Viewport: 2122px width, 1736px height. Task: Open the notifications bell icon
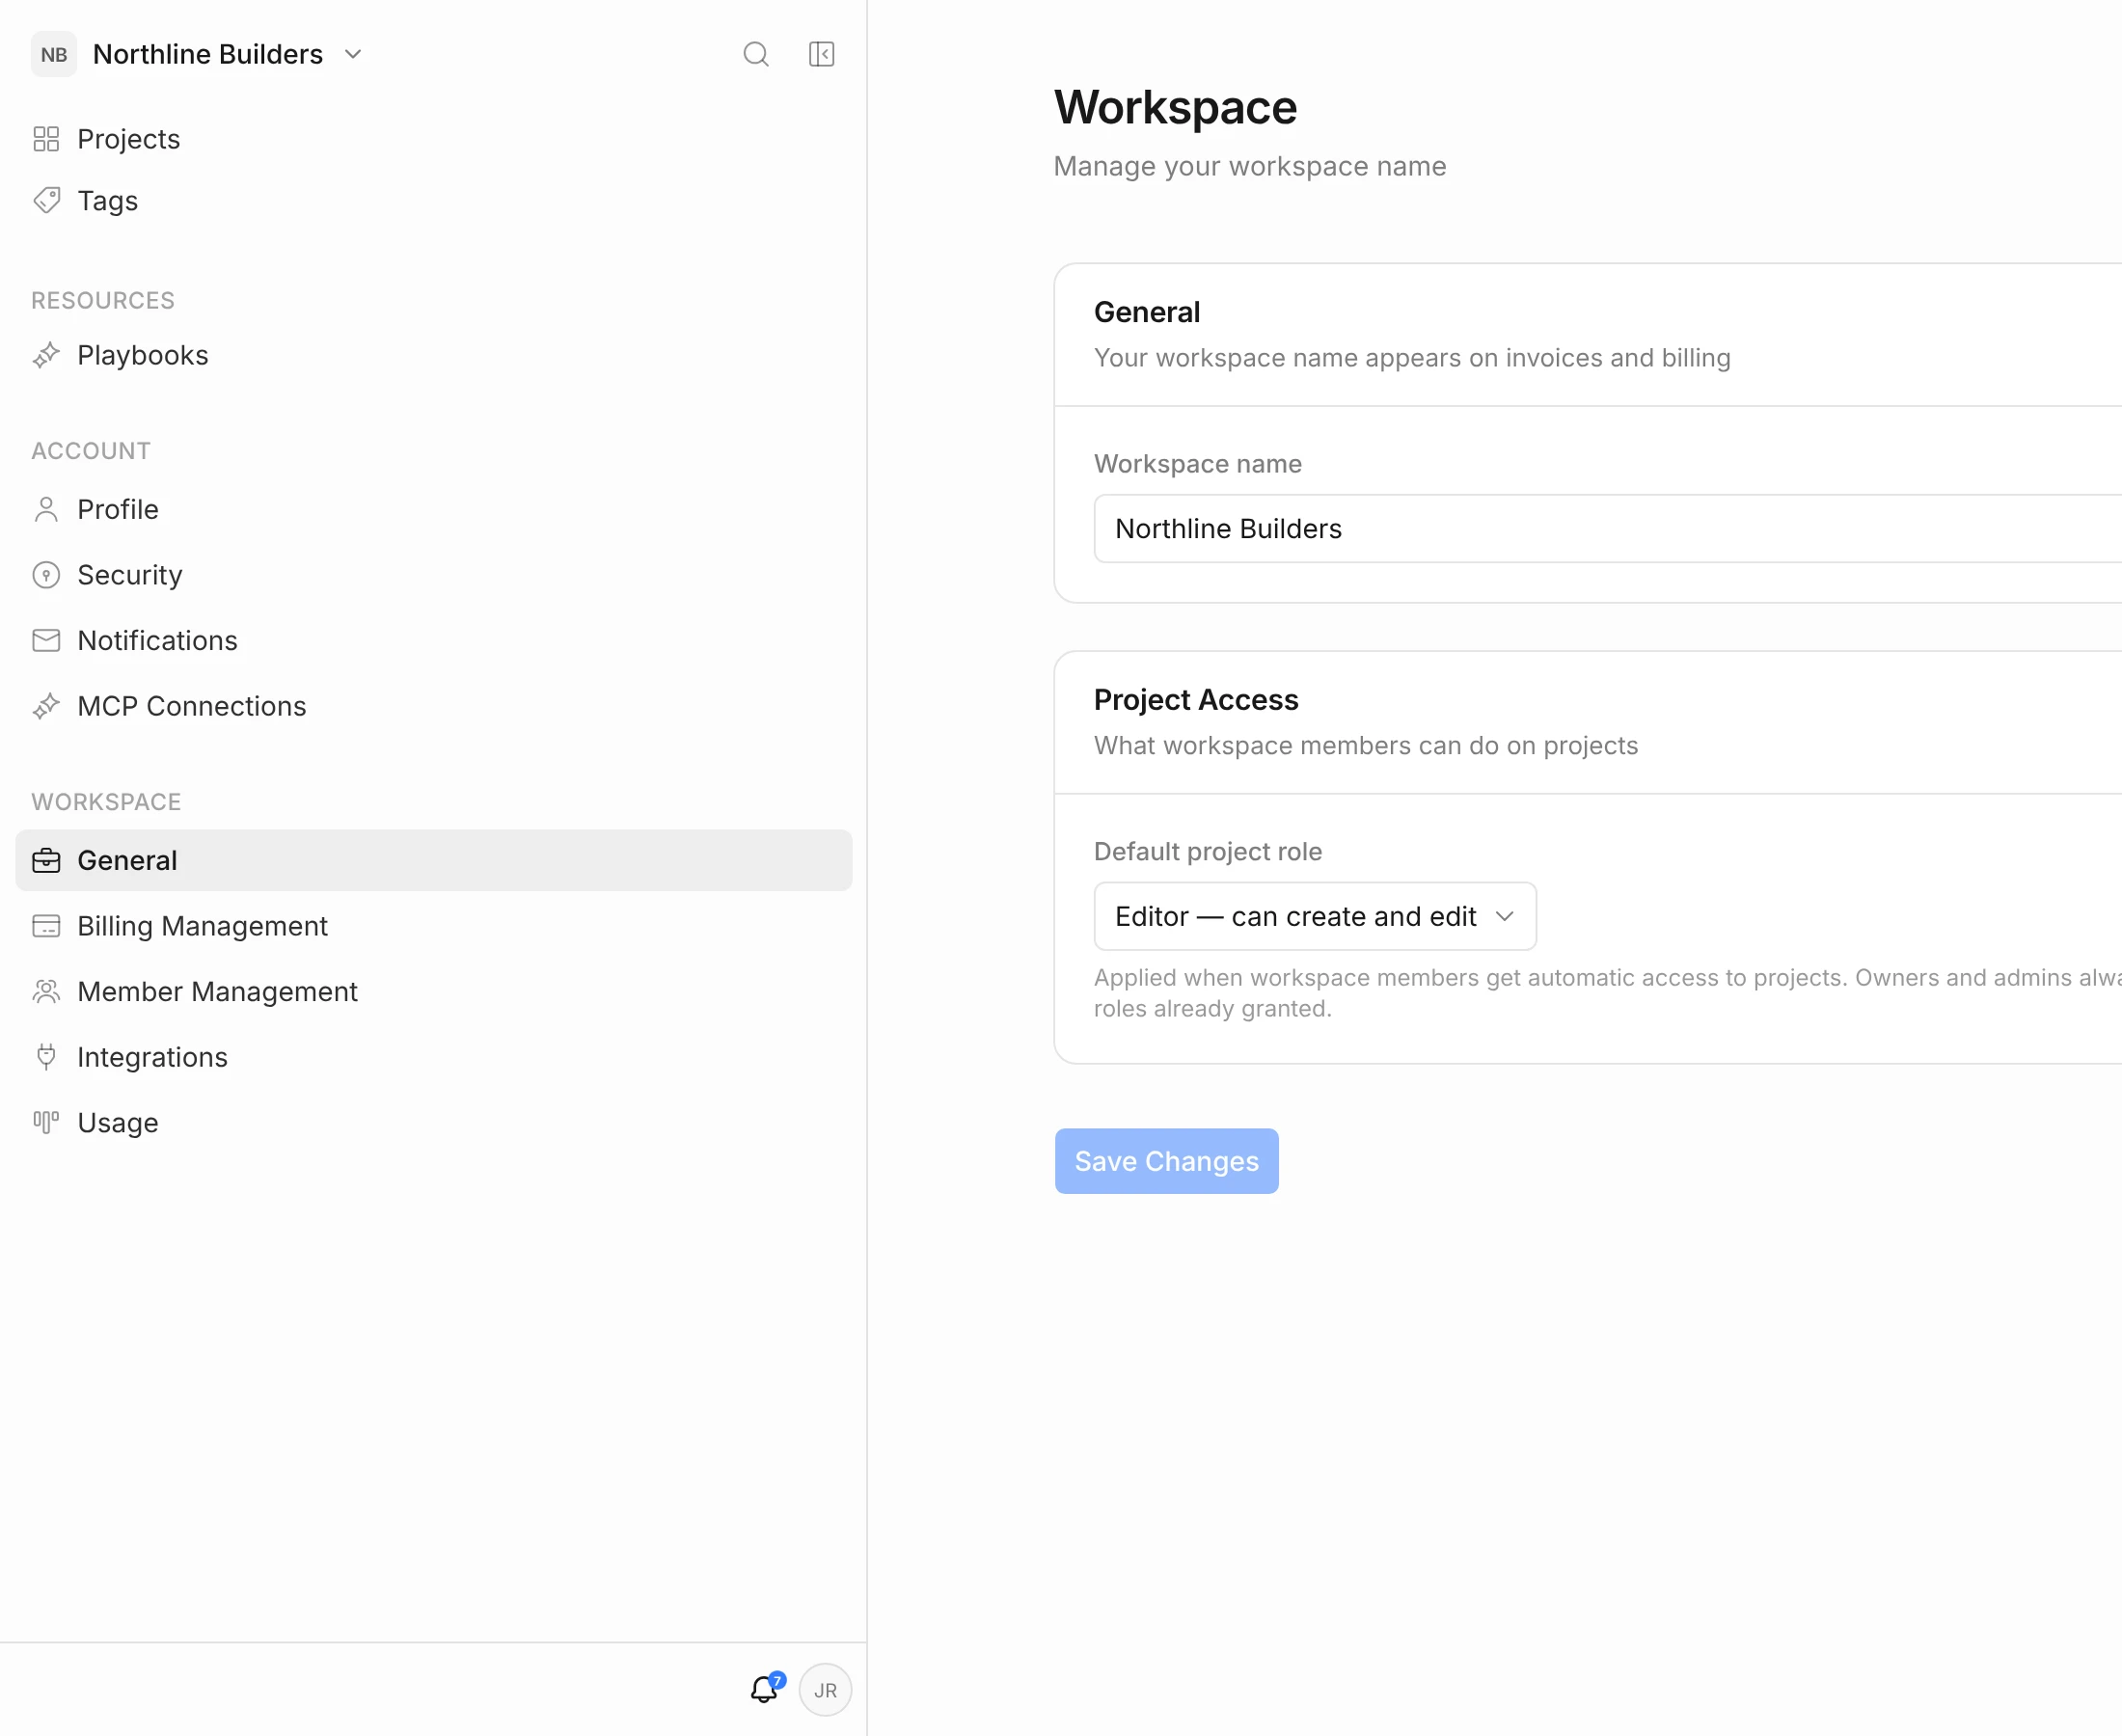tap(765, 1690)
